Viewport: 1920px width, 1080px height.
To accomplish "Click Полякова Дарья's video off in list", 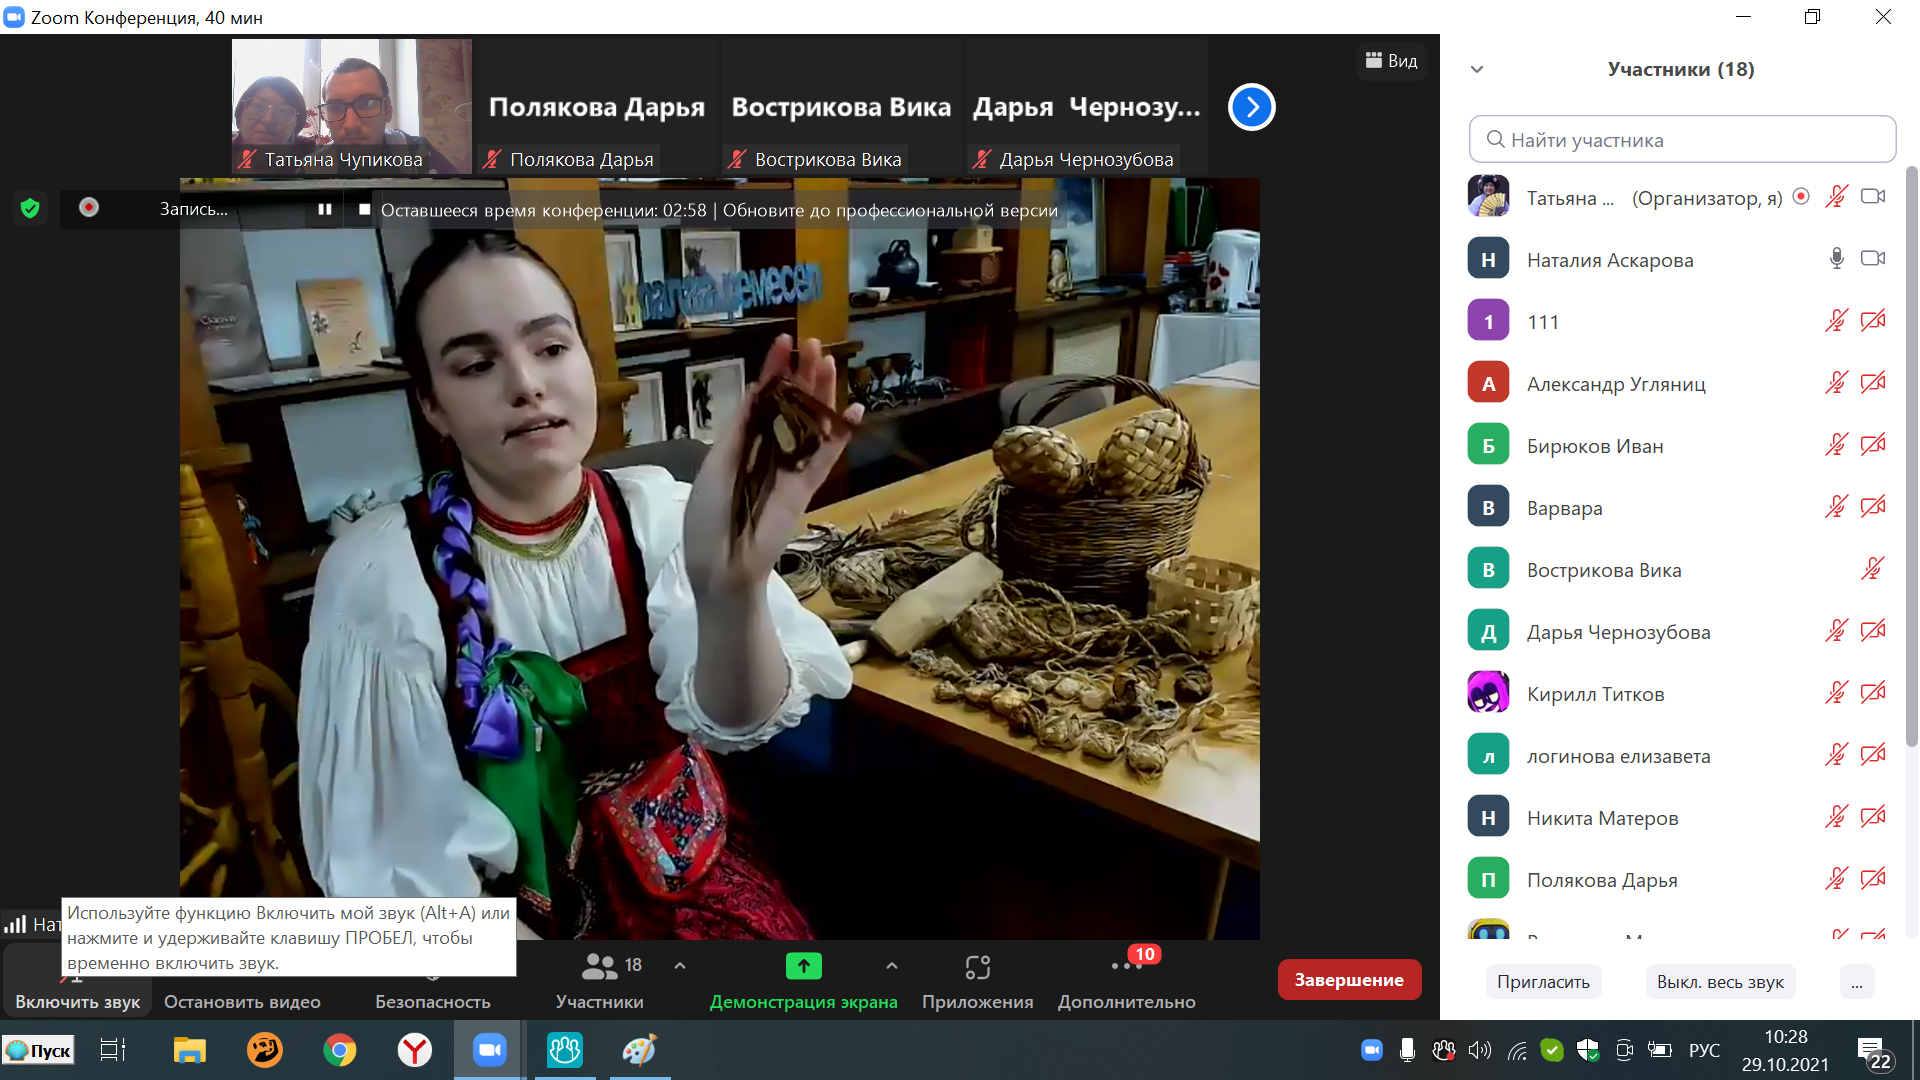I will click(x=1873, y=879).
